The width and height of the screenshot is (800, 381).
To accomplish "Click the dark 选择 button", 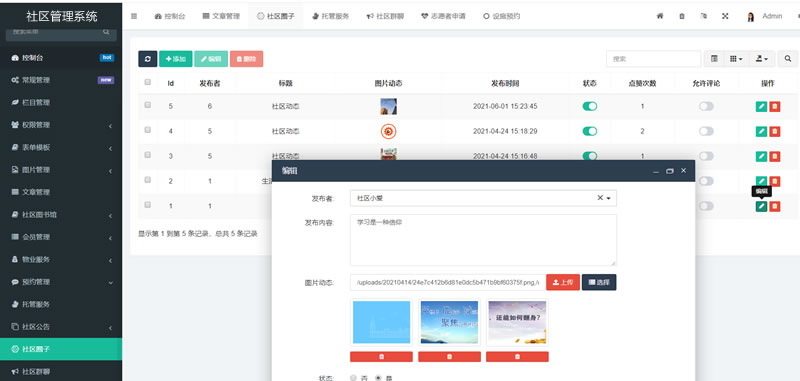I will (x=599, y=282).
